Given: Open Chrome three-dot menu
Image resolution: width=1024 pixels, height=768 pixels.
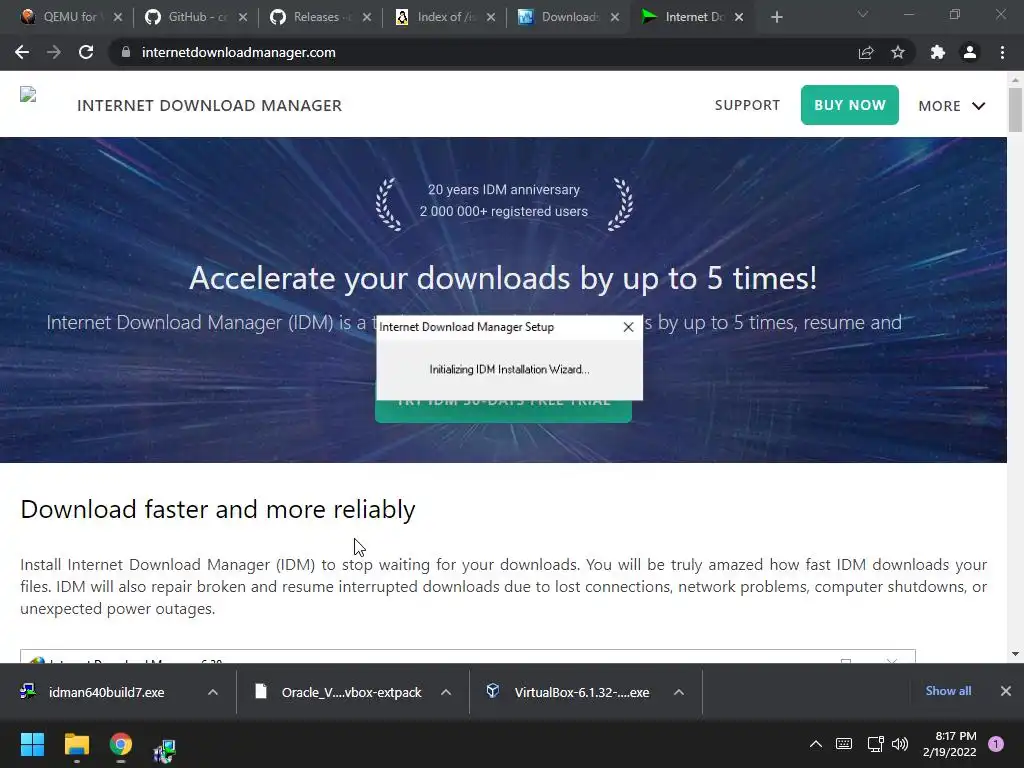Looking at the screenshot, I should click(1002, 52).
